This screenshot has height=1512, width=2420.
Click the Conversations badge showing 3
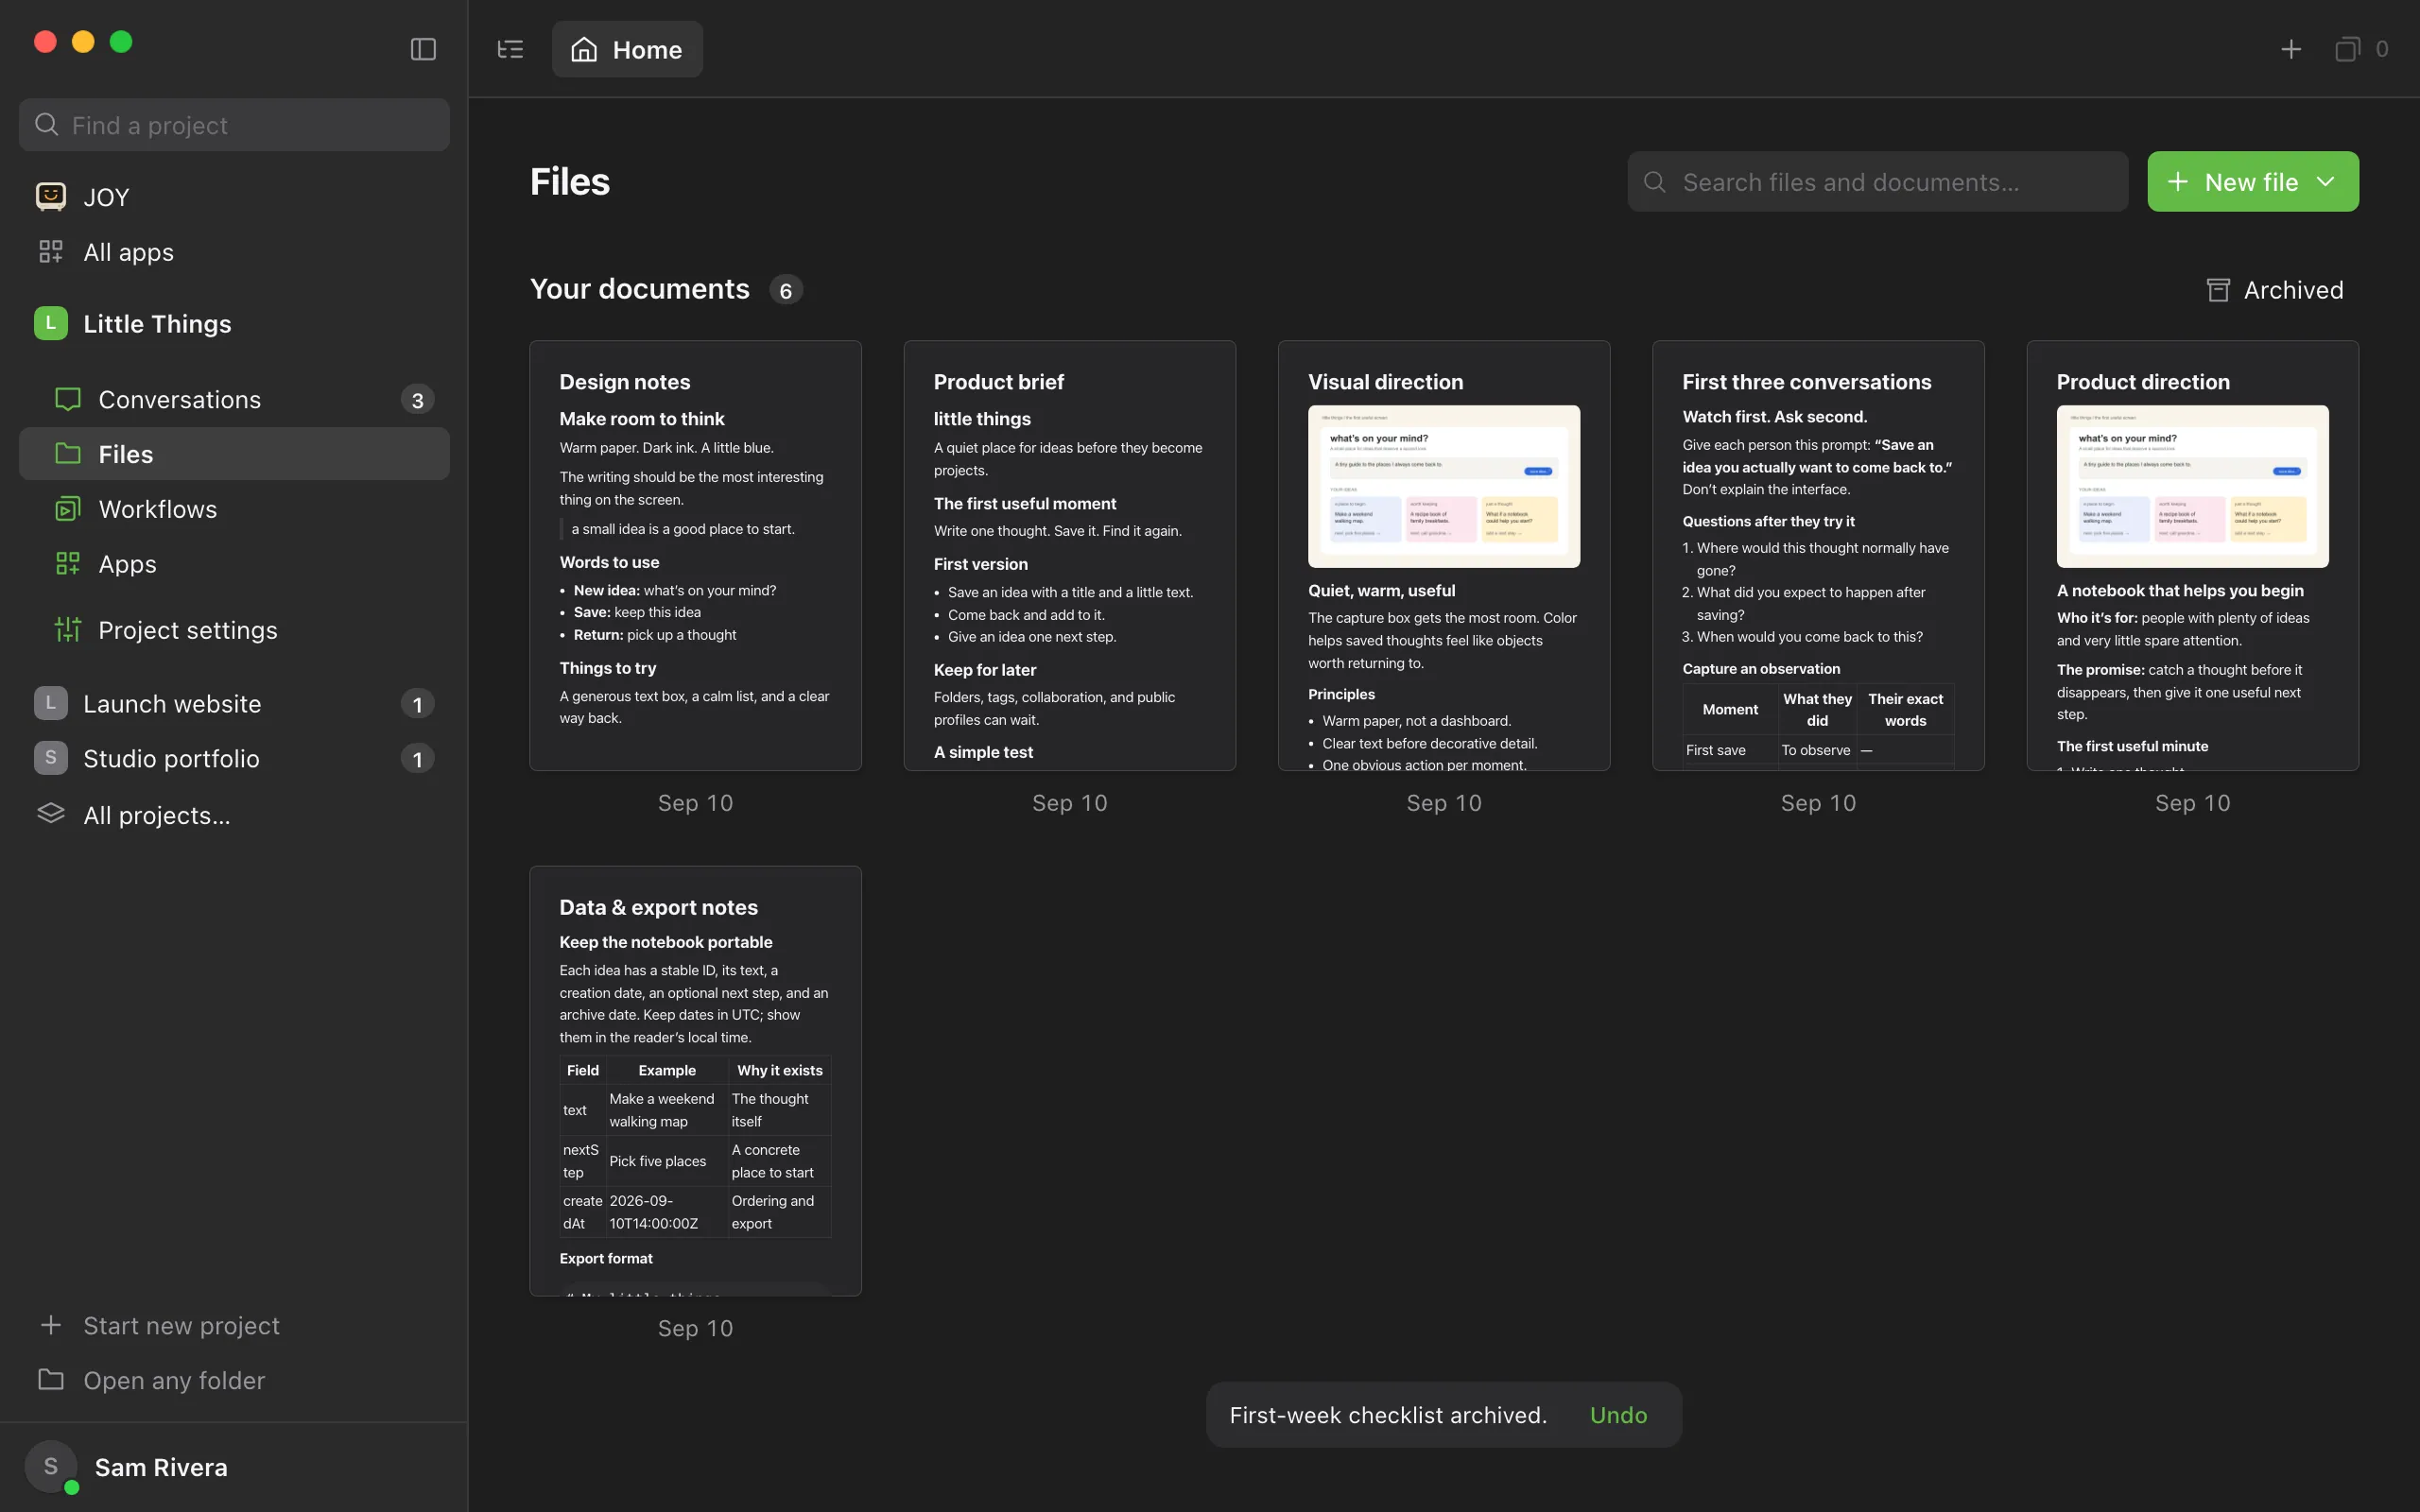(x=417, y=400)
